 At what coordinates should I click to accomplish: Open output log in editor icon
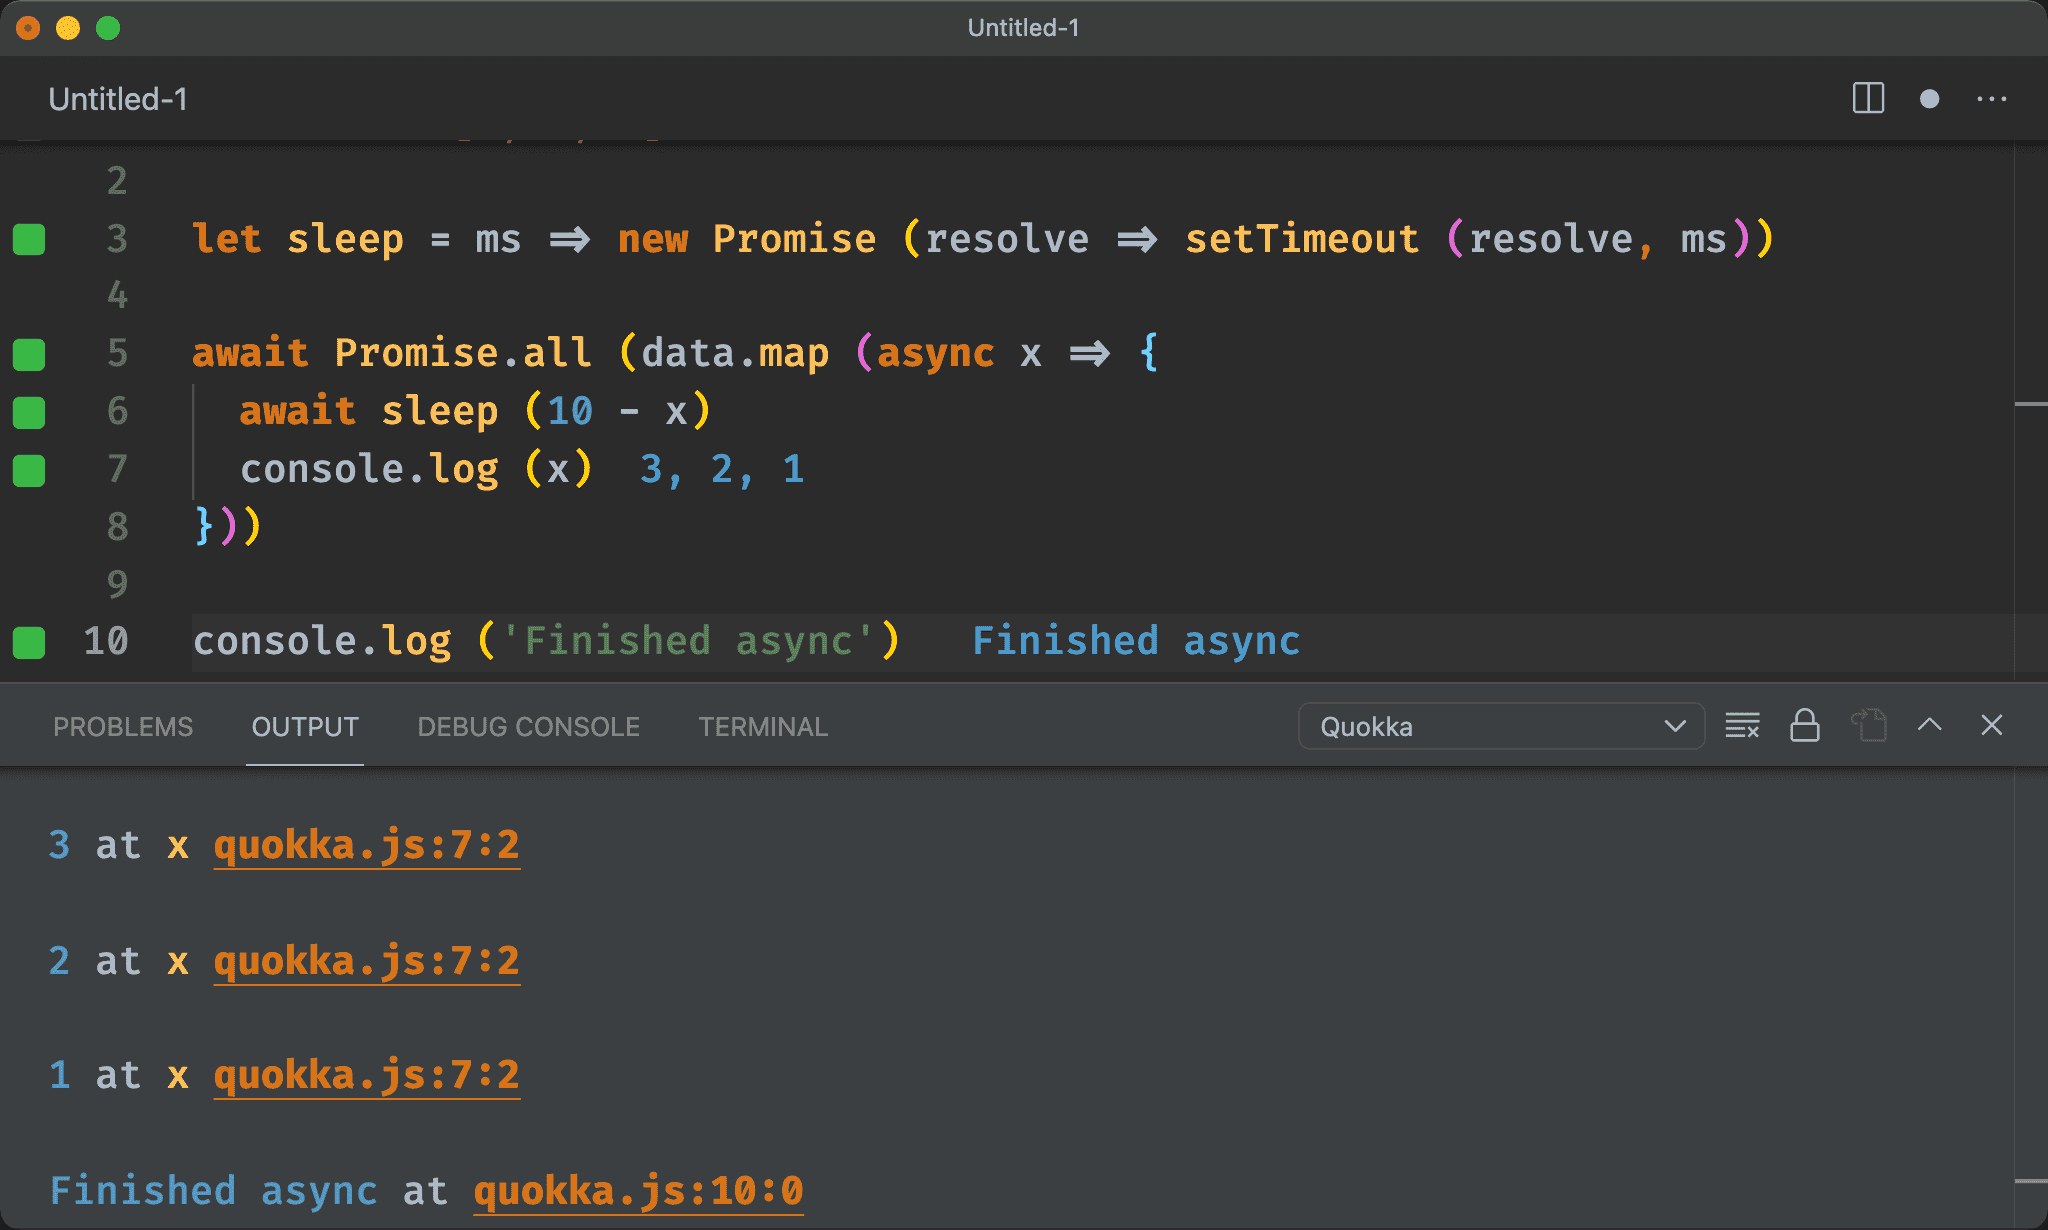click(x=1868, y=726)
